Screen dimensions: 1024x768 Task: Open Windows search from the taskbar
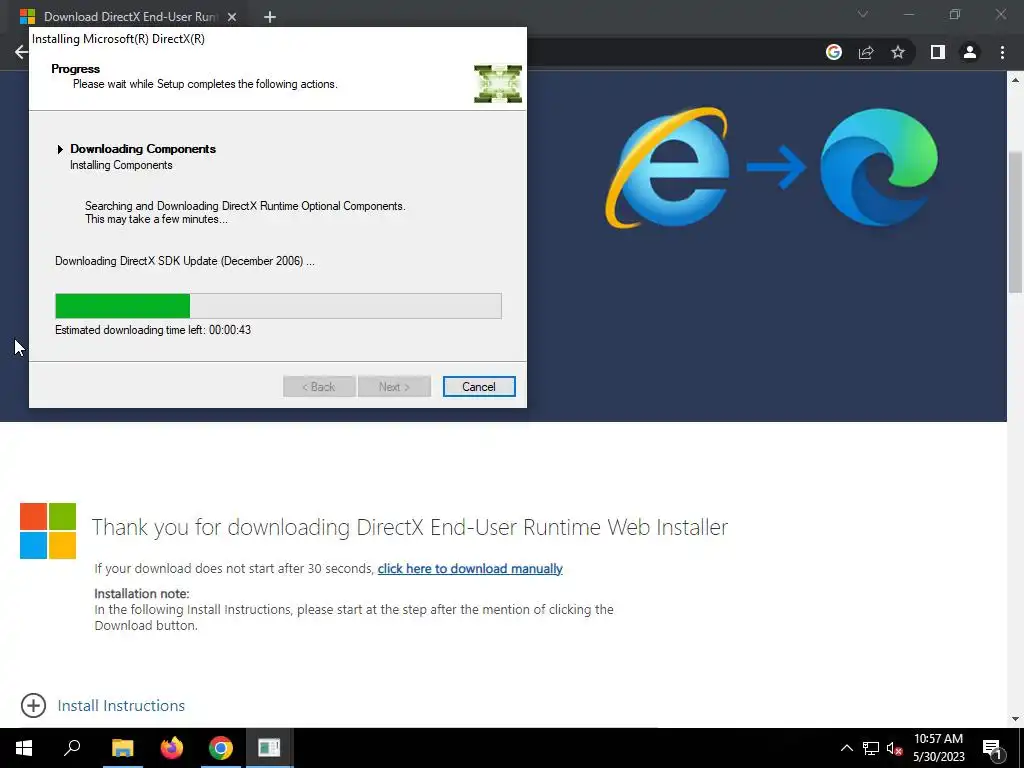(72, 748)
